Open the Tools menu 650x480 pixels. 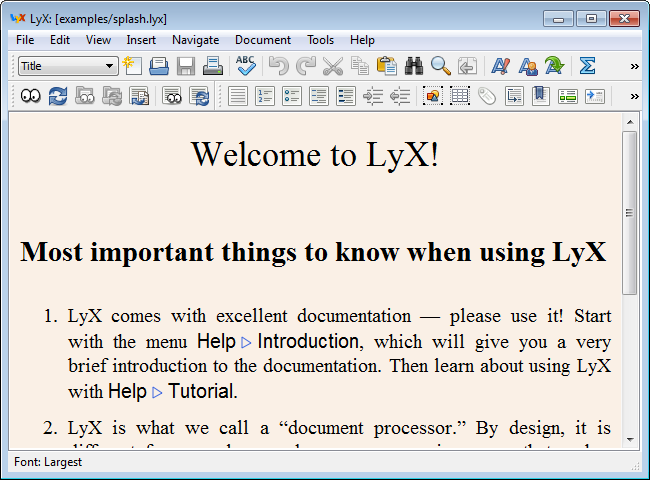[320, 40]
